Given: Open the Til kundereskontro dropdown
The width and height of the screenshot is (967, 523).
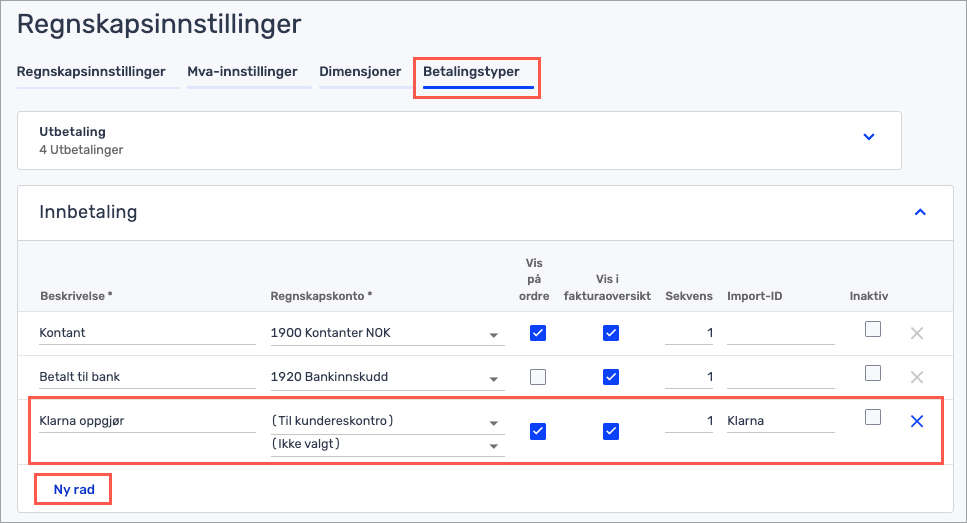Looking at the screenshot, I should tap(493, 423).
